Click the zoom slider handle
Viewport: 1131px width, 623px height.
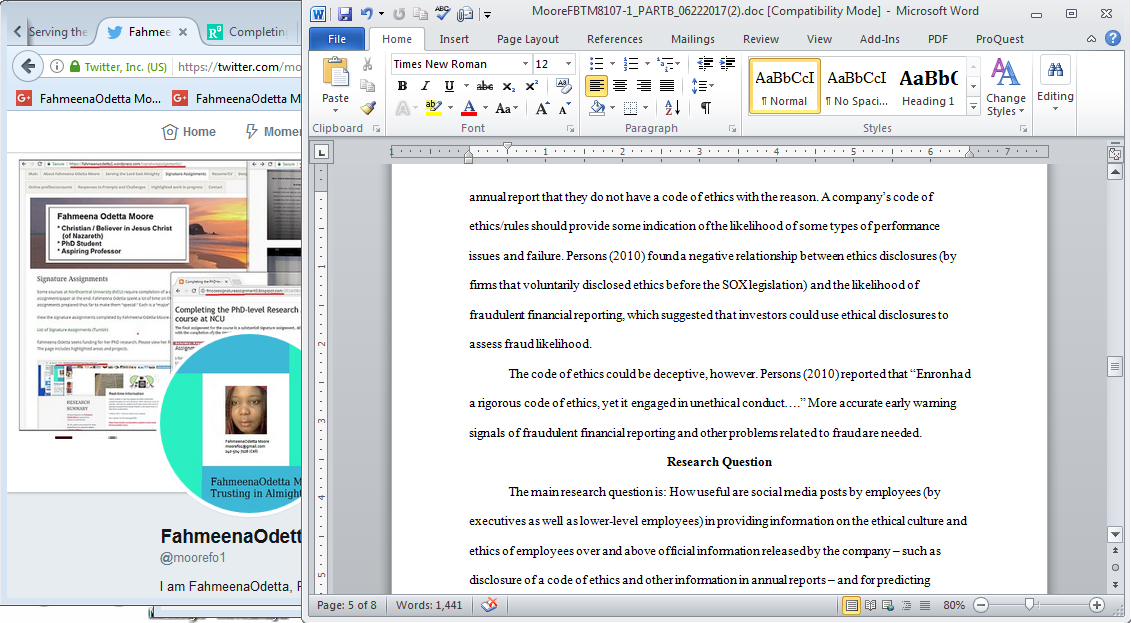pyautogui.click(x=1029, y=605)
